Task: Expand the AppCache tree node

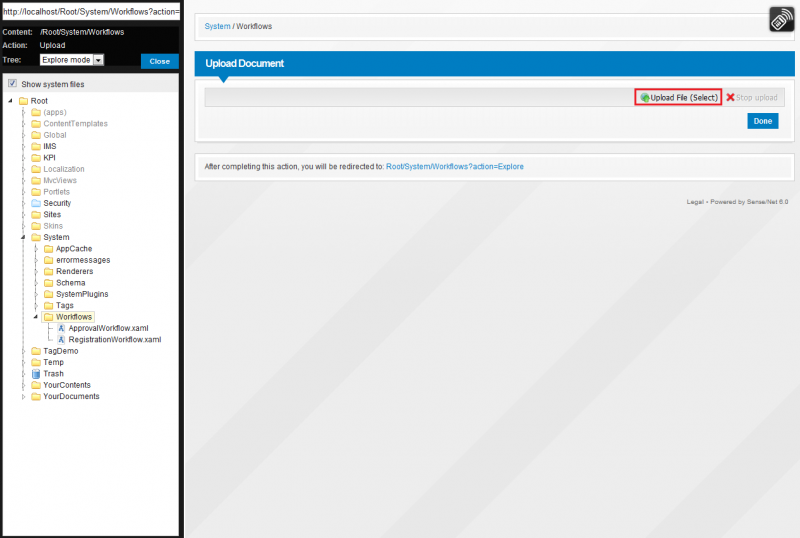Action: tap(36, 249)
